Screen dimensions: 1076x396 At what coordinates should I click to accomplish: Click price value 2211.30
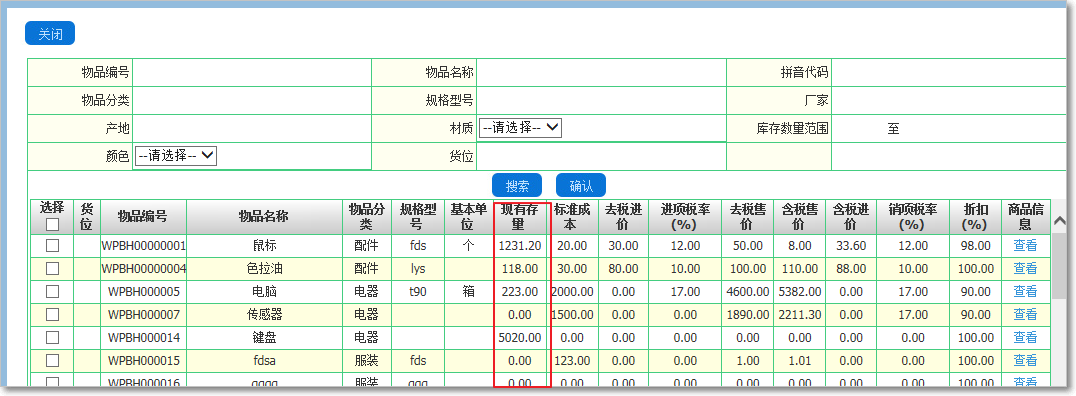pyautogui.click(x=800, y=315)
